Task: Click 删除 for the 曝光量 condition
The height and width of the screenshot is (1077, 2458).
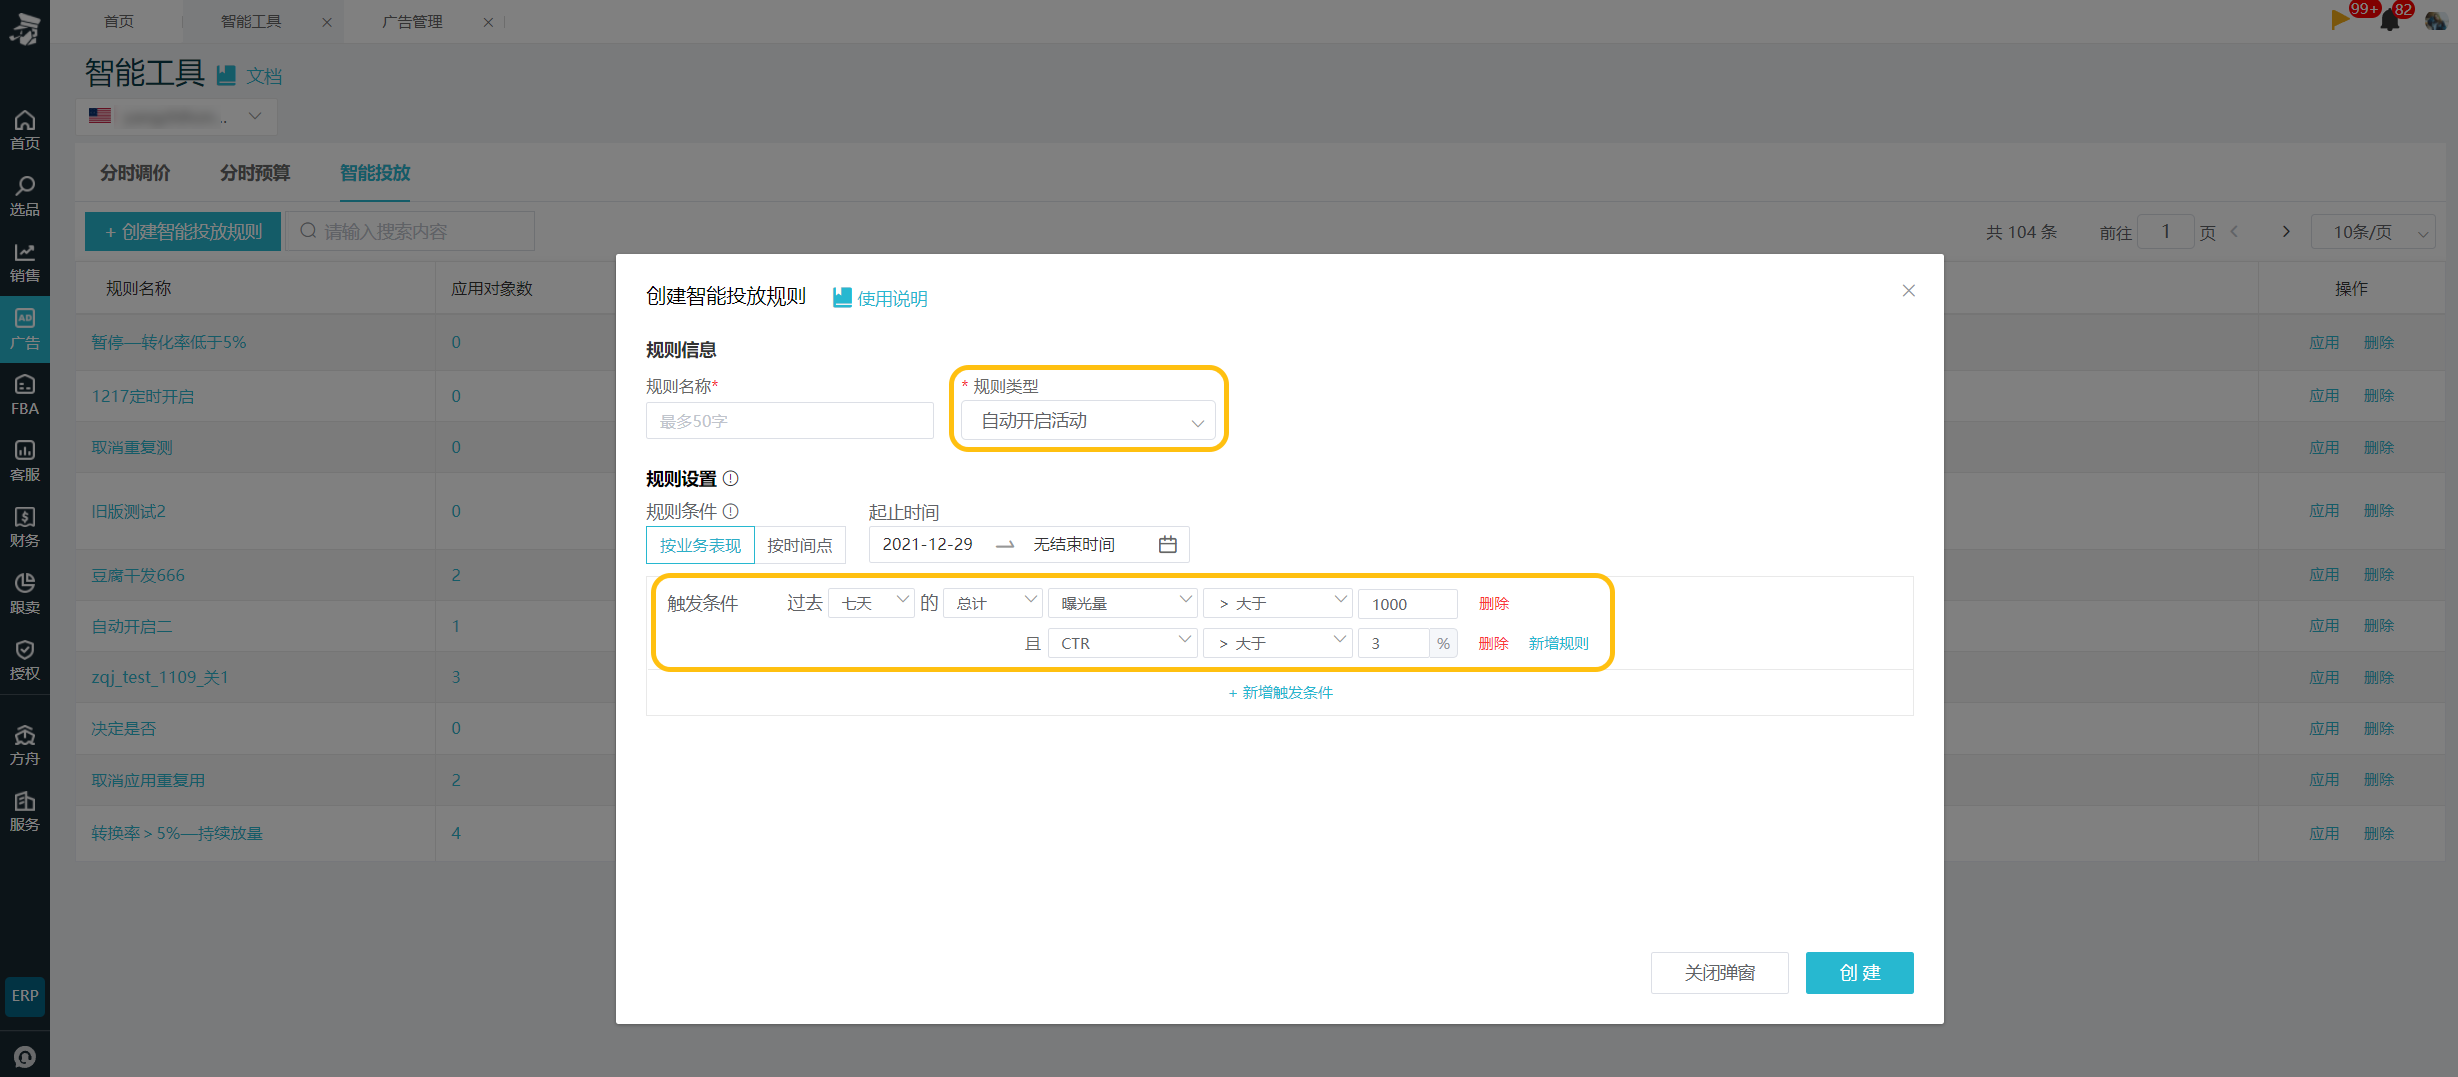Action: tap(1493, 603)
